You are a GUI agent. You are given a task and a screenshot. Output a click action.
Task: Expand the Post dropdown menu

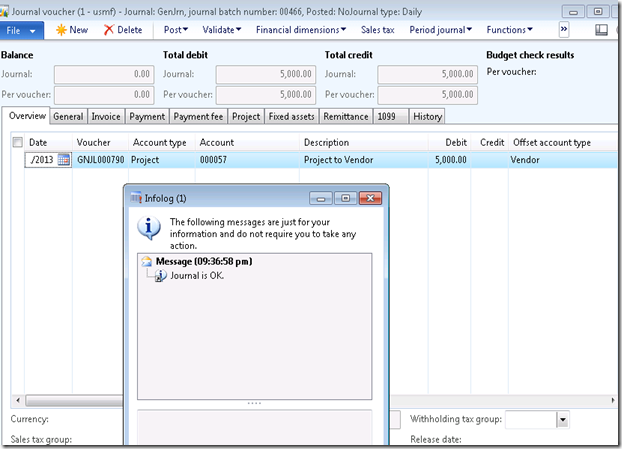coord(176,30)
